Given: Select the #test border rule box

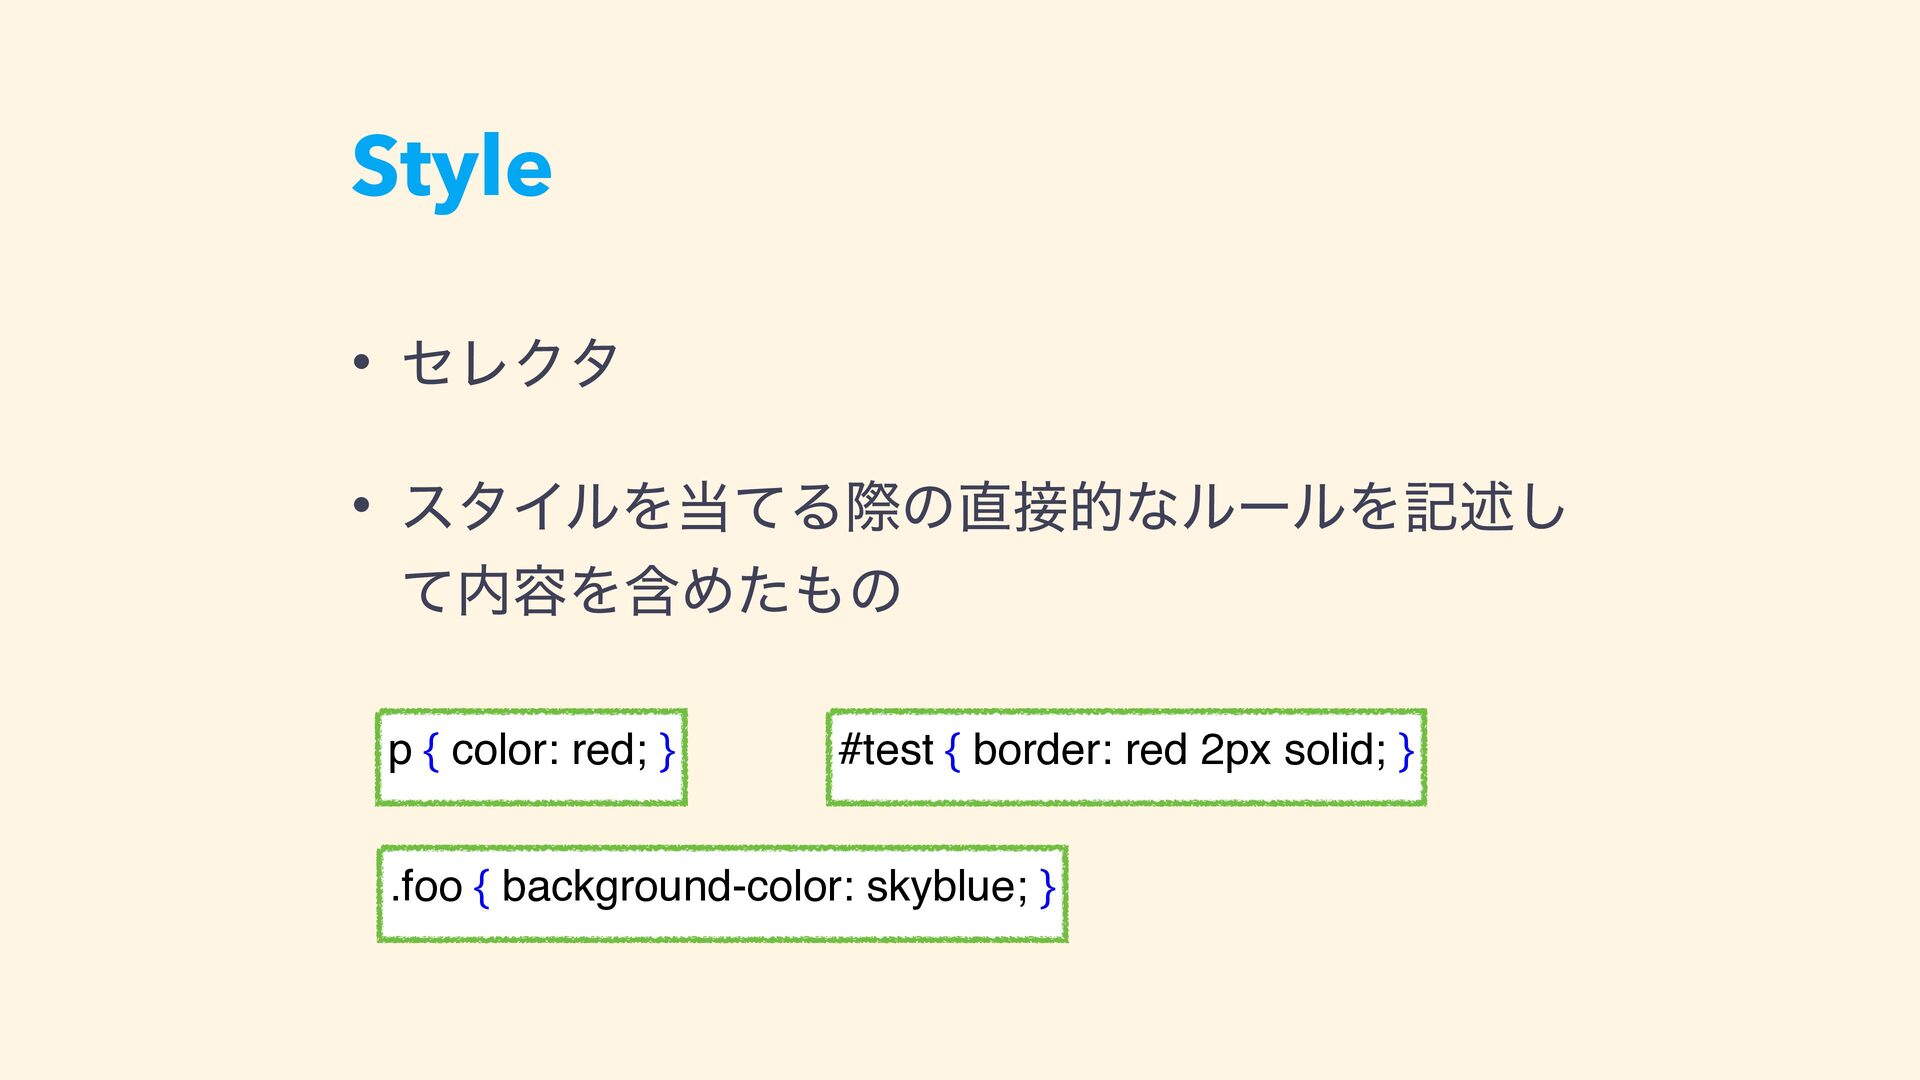Looking at the screenshot, I should (x=1126, y=757).
